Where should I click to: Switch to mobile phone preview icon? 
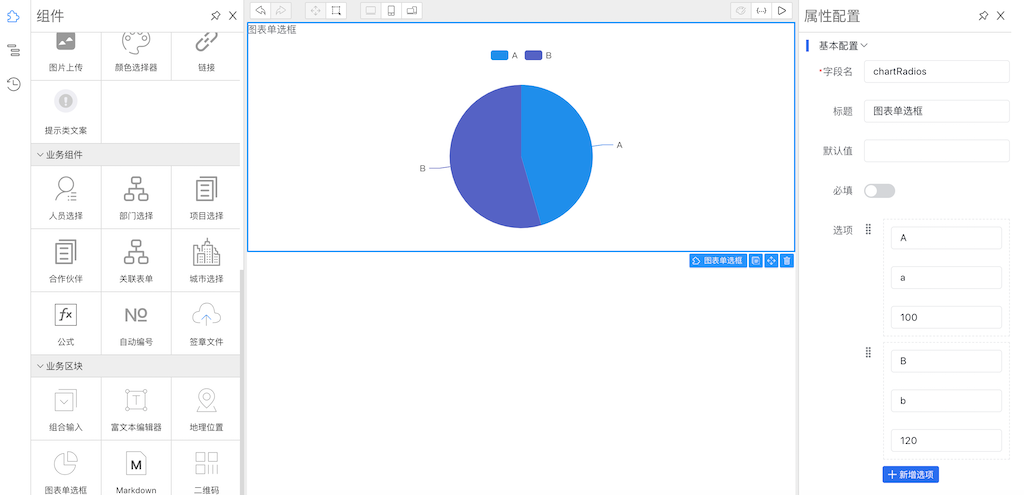click(x=391, y=11)
